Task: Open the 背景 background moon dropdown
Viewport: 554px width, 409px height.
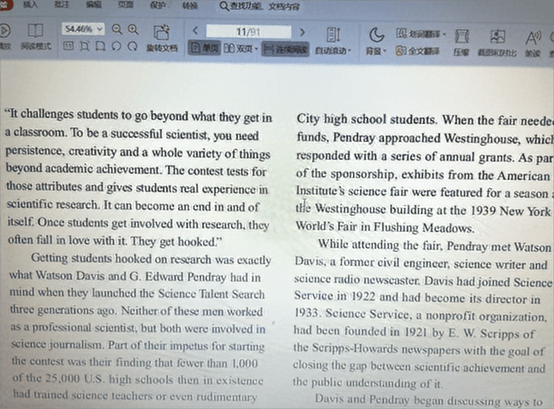Action: point(376,42)
